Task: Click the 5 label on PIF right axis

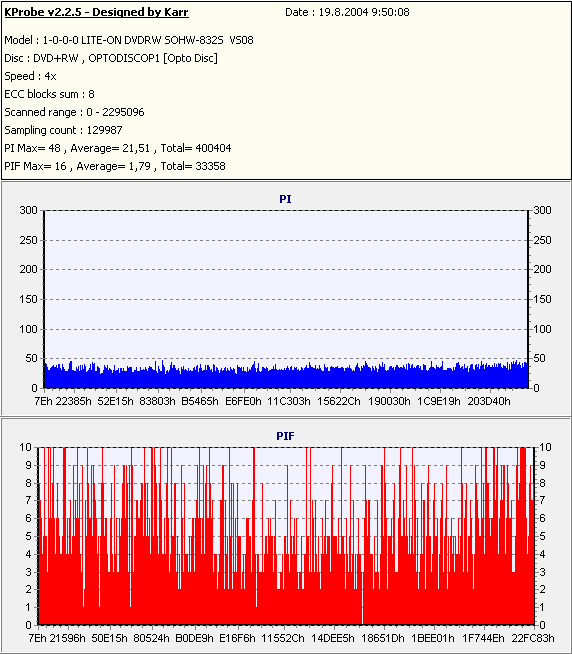Action: [542, 536]
